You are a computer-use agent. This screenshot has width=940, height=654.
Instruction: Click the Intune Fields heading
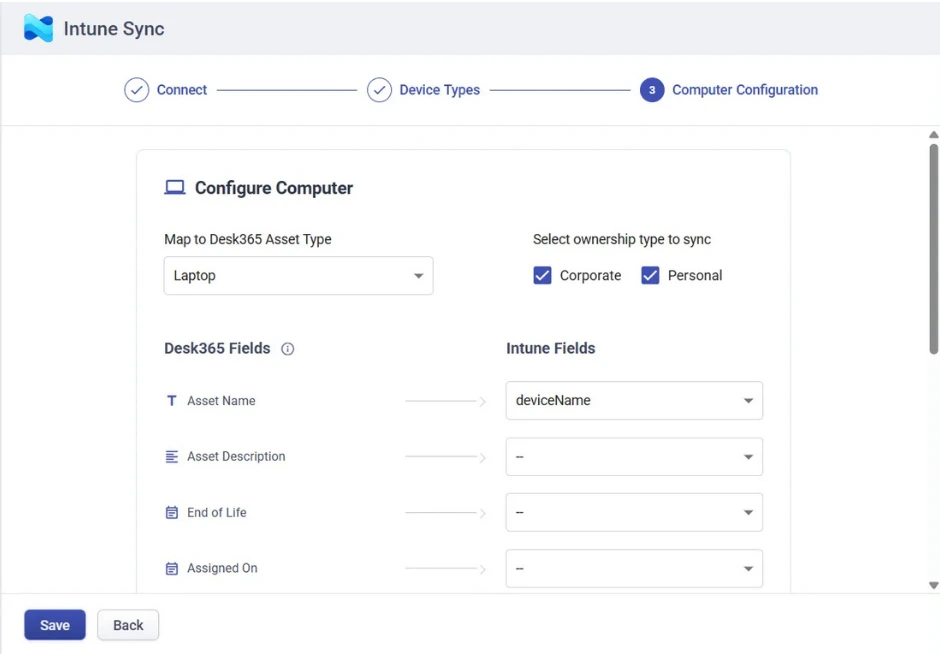coord(550,348)
